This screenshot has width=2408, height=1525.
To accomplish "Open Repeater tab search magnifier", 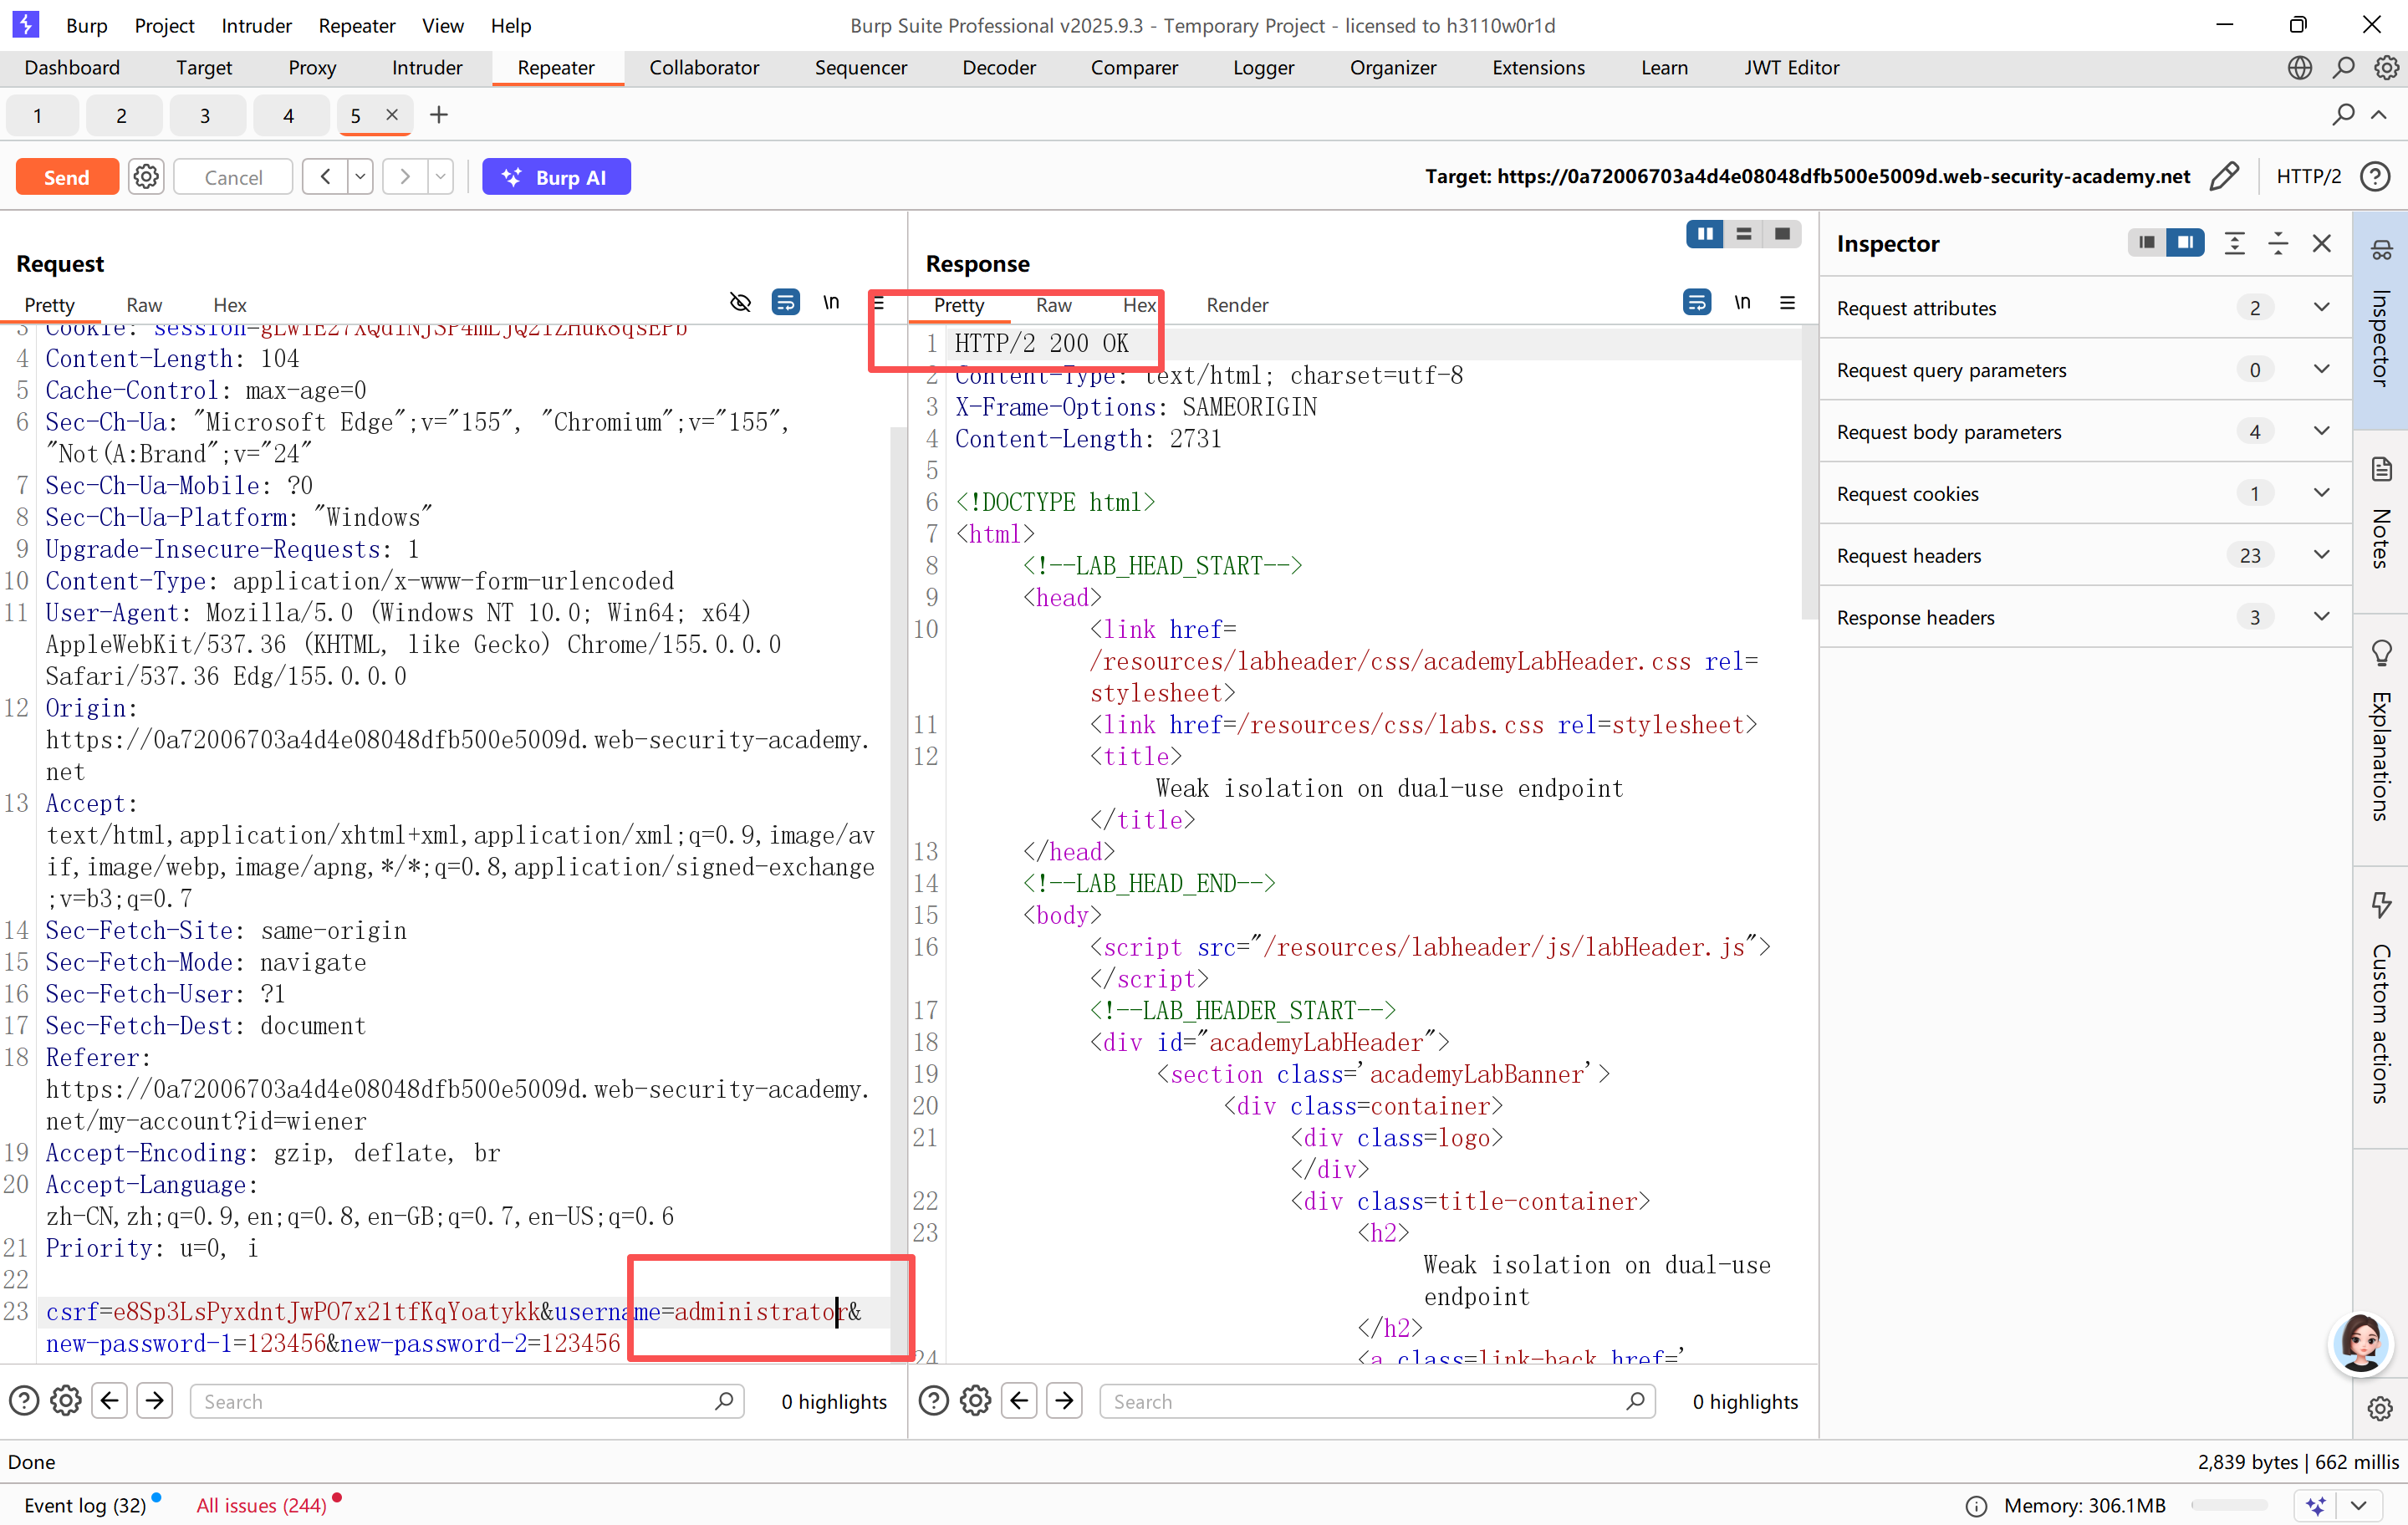I will tap(2343, 115).
